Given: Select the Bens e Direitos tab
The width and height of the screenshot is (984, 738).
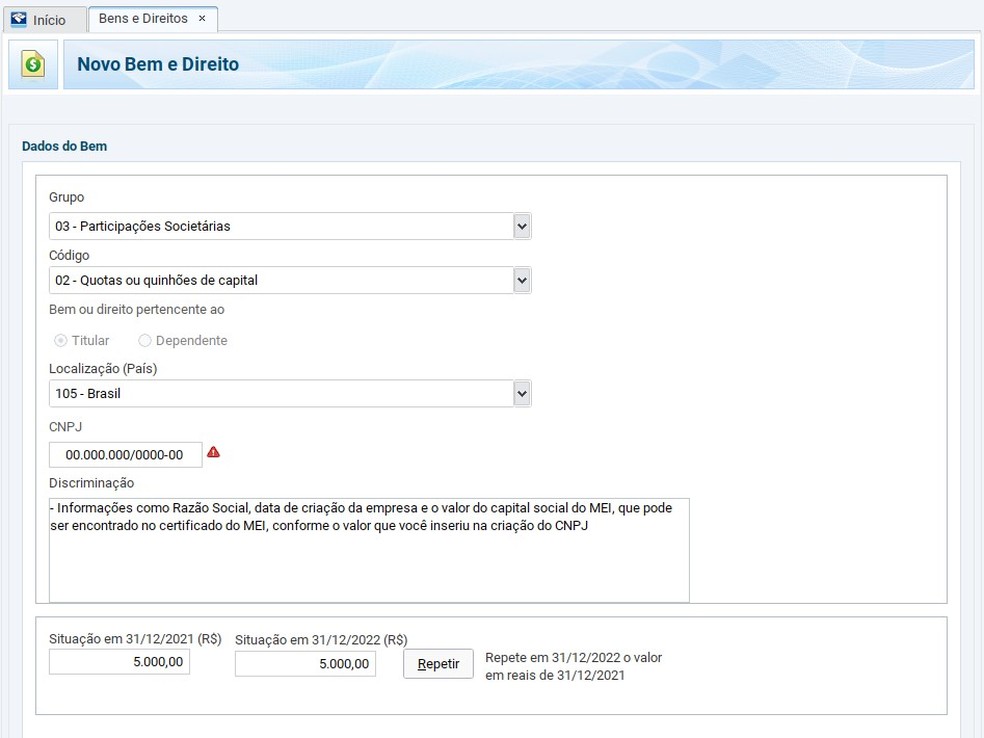Looking at the screenshot, I should [x=145, y=19].
